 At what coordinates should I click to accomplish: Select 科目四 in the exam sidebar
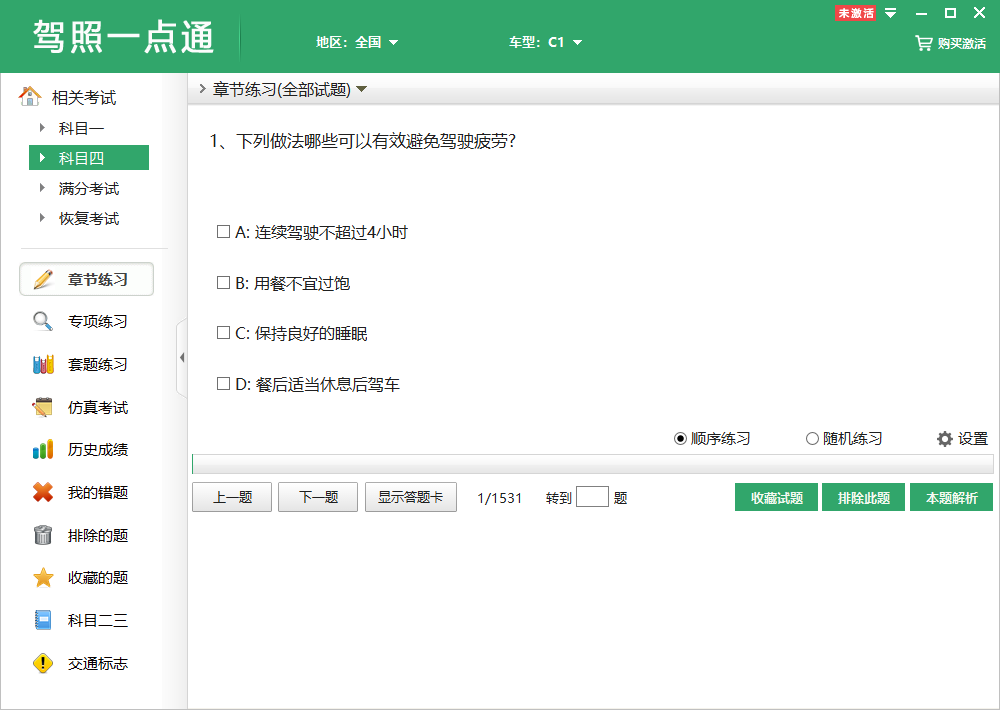89,157
